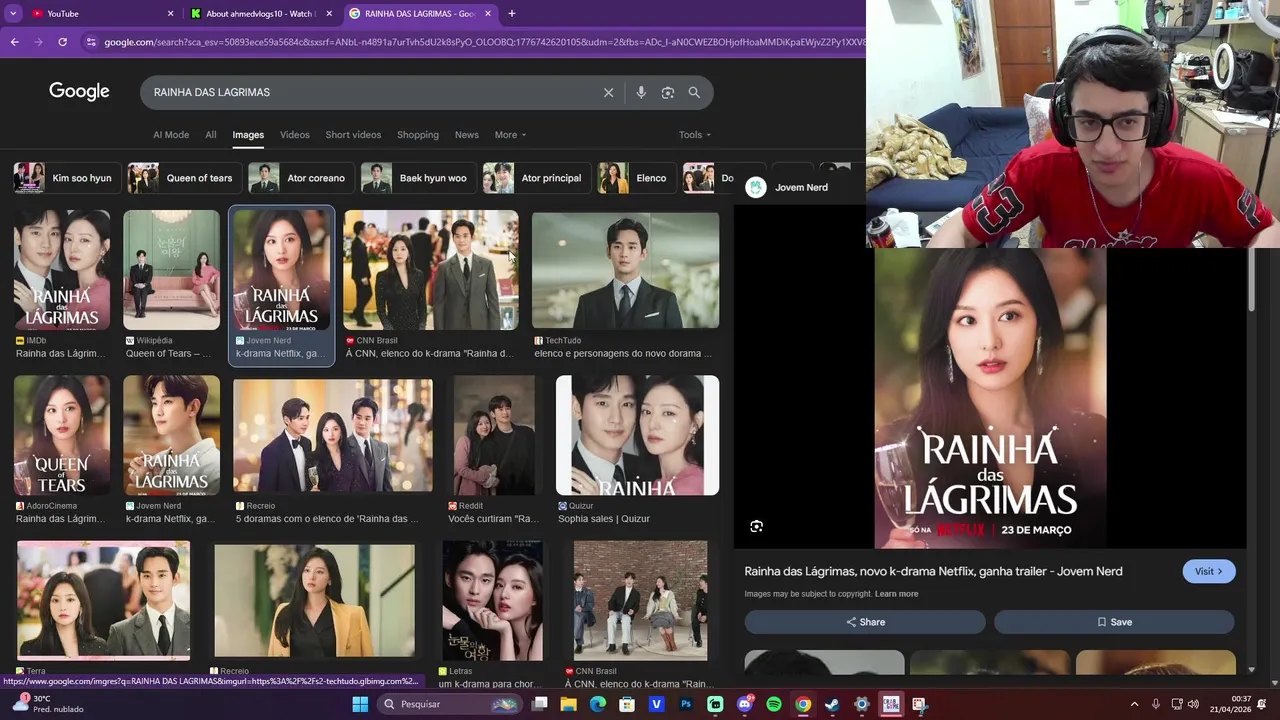
Task: Open Microsoft Store from the taskbar
Action: pos(627,704)
